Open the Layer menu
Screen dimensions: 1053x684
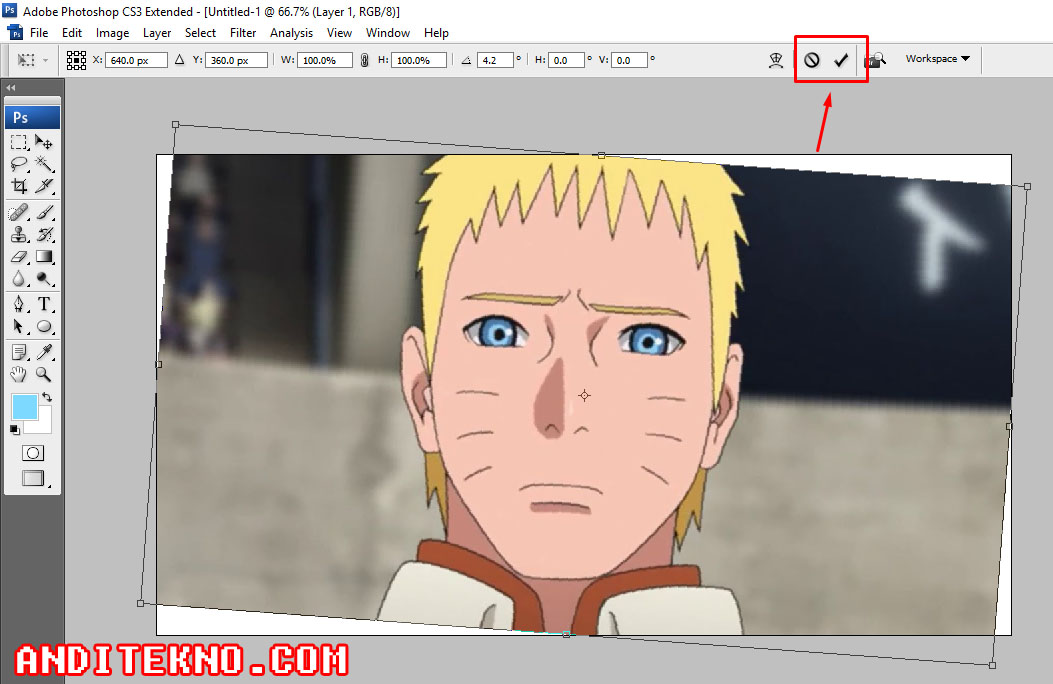157,33
